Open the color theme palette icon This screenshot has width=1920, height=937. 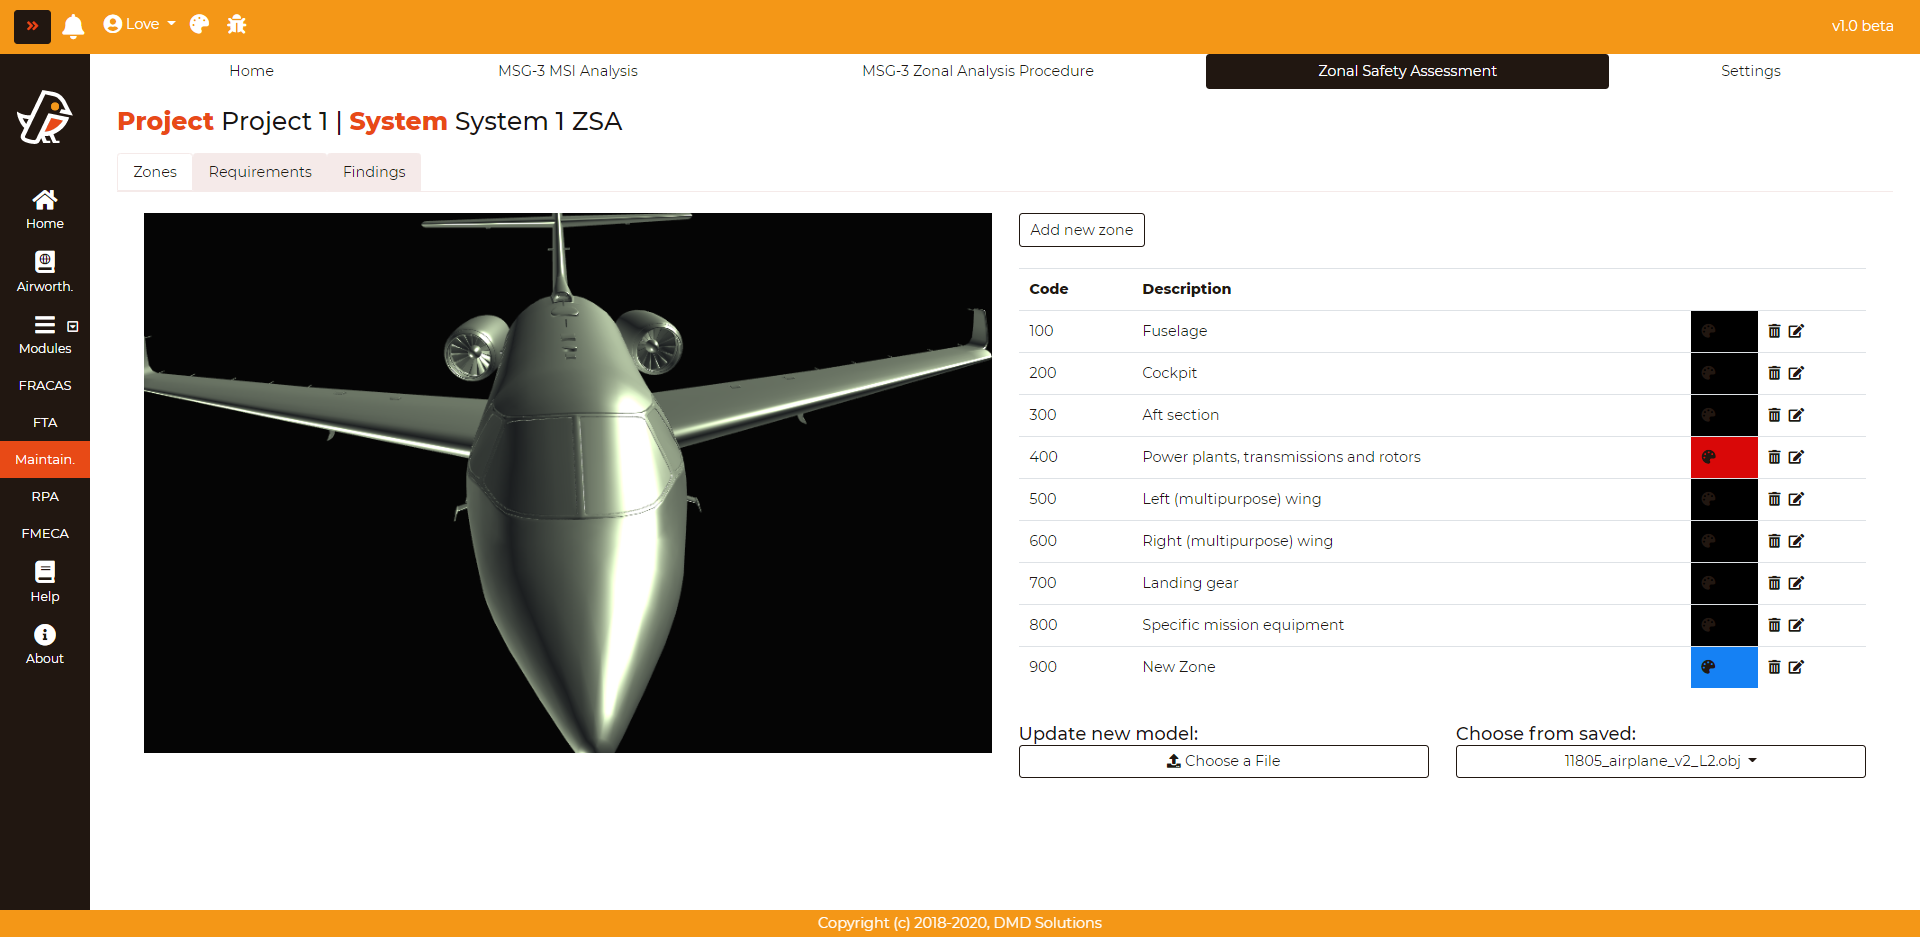coord(199,25)
